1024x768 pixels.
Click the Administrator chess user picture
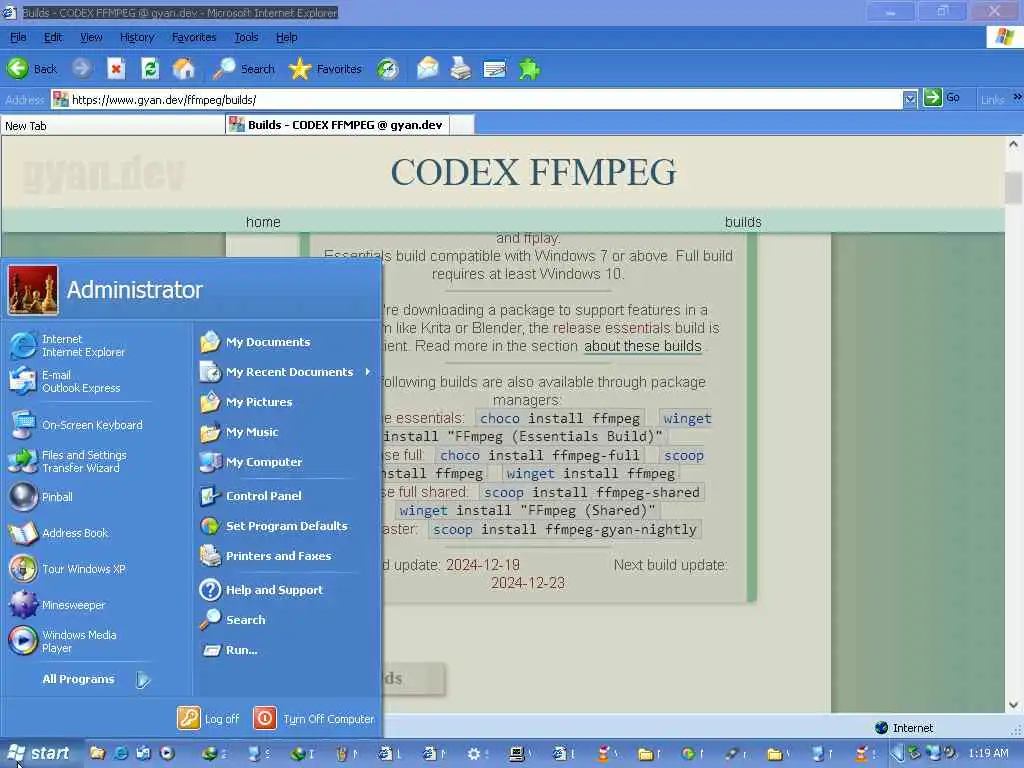pyautogui.click(x=33, y=290)
